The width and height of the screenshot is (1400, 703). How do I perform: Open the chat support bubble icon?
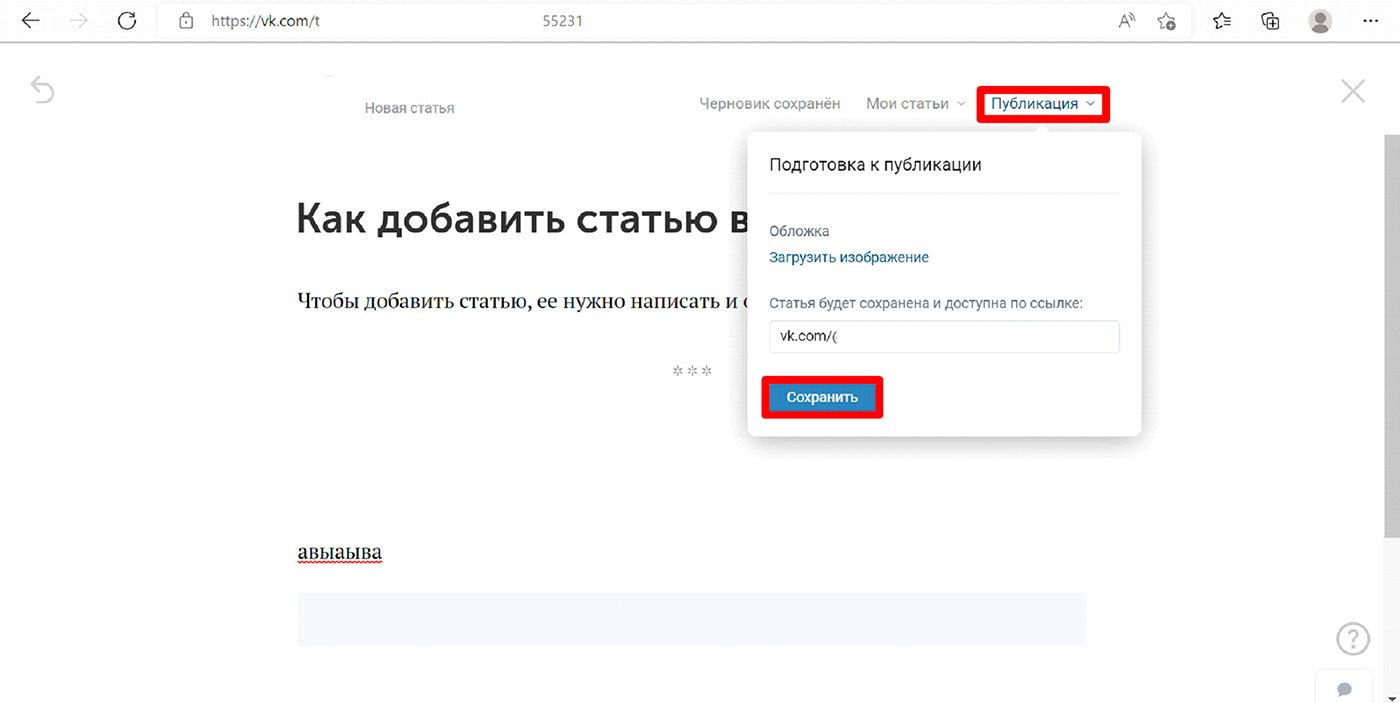1345,689
